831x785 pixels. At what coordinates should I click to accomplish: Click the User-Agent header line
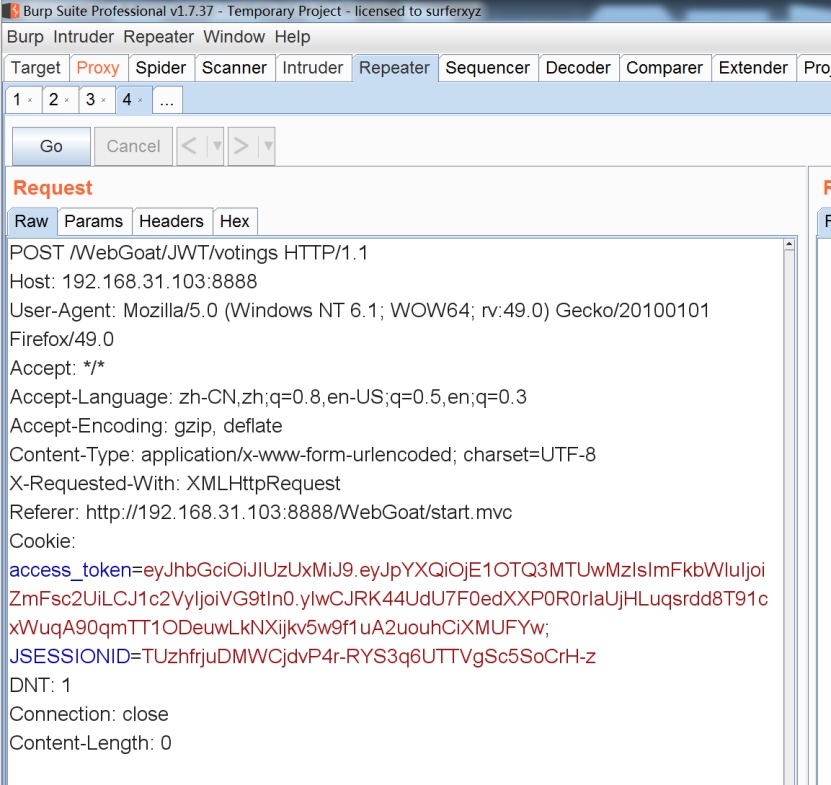pos(359,311)
